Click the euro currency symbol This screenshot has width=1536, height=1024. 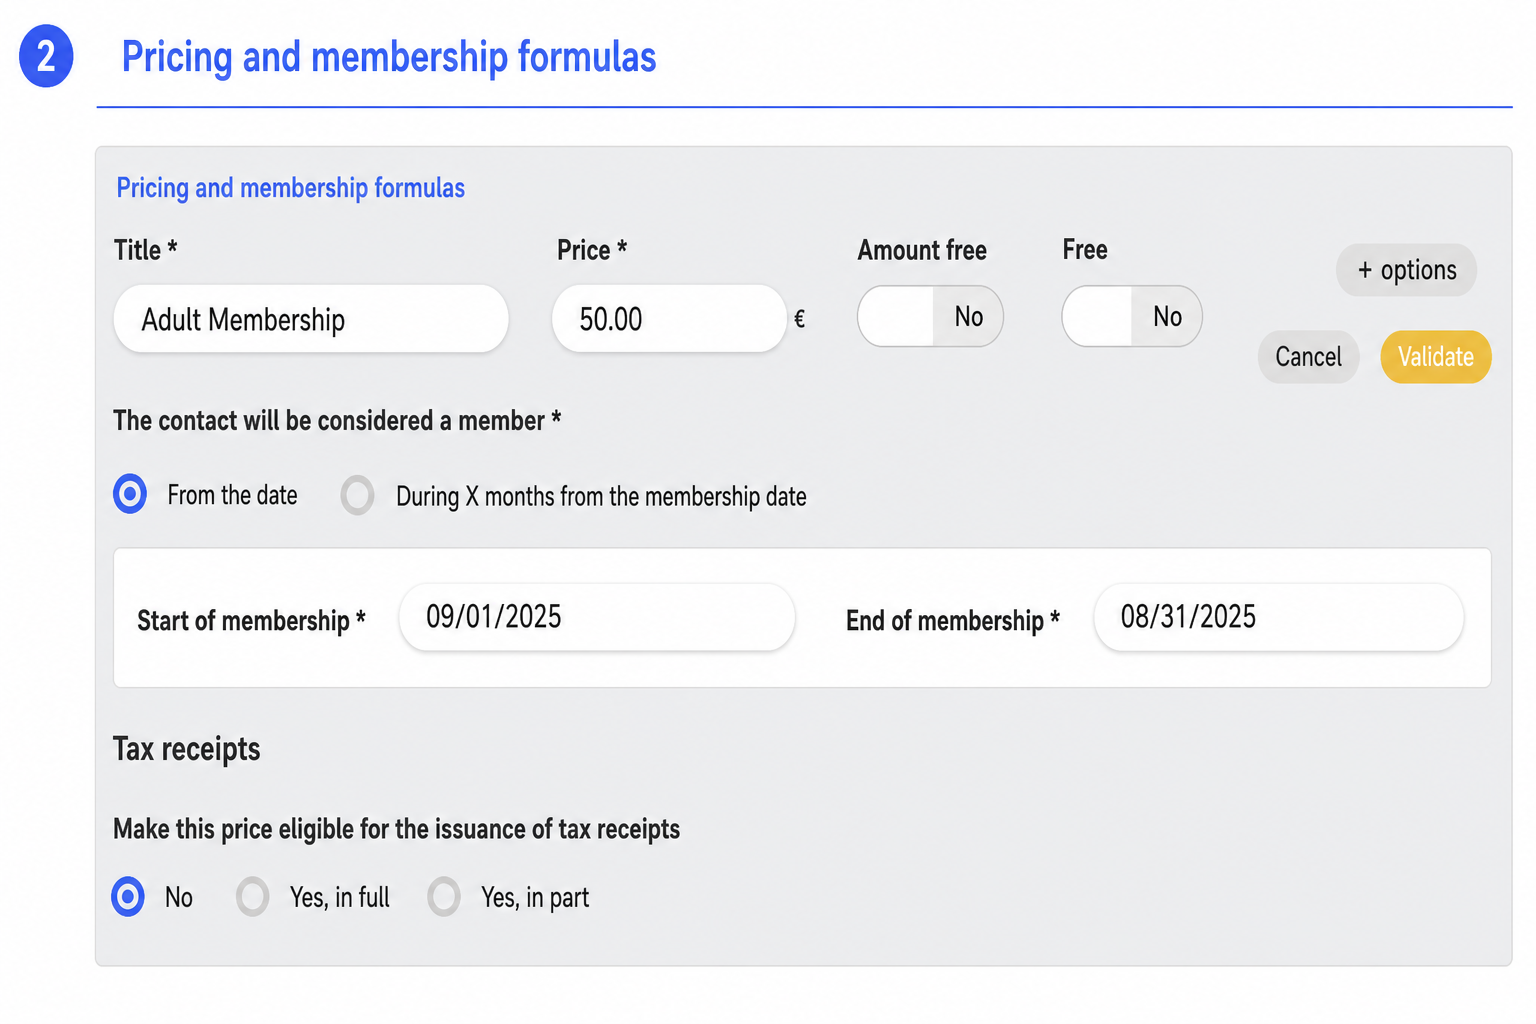[x=799, y=319]
